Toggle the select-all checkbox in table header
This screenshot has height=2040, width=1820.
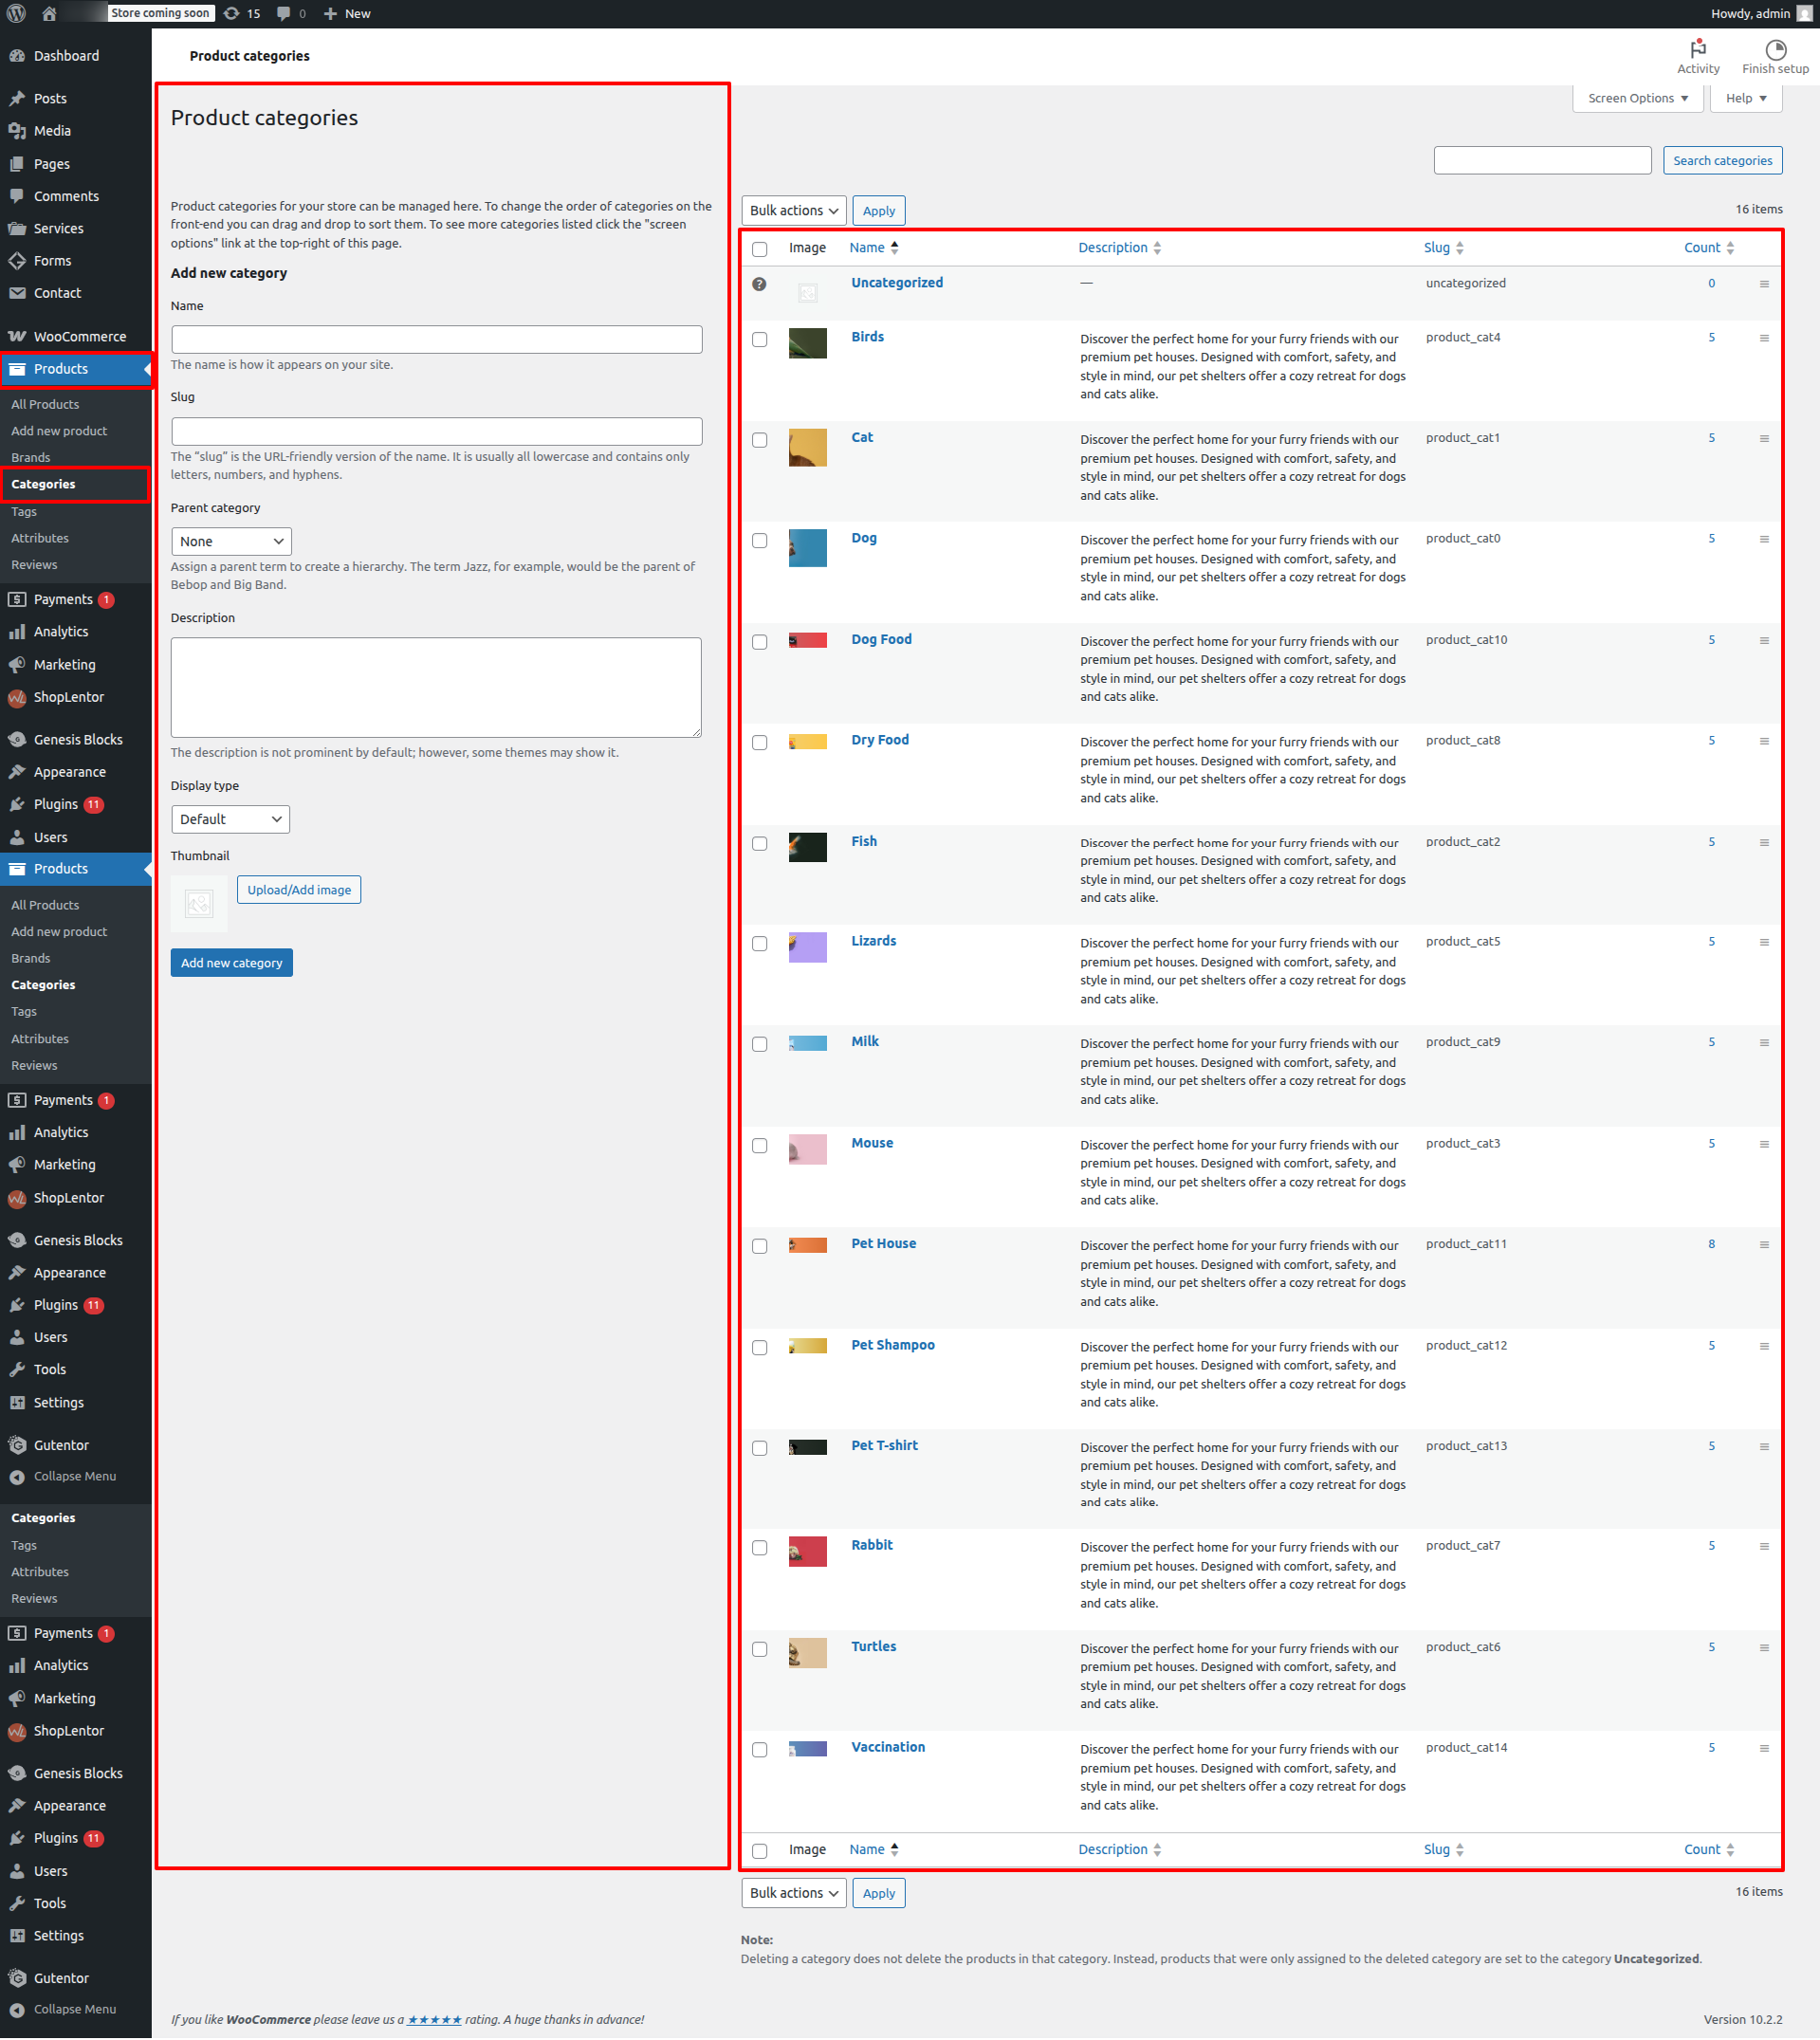coord(759,249)
